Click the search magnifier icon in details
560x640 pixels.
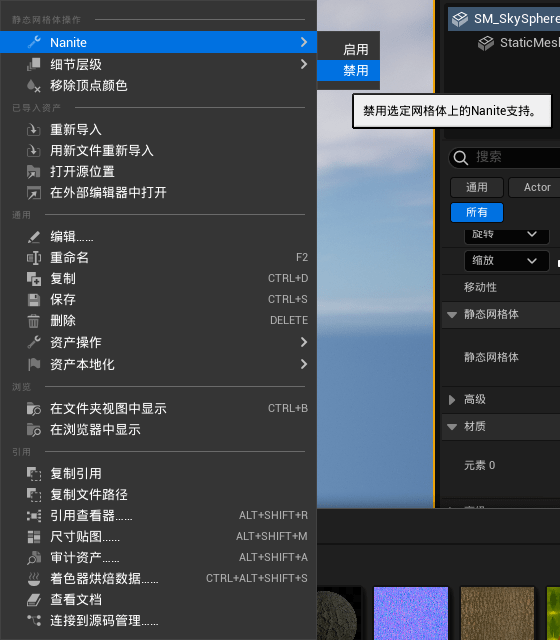[461, 158]
